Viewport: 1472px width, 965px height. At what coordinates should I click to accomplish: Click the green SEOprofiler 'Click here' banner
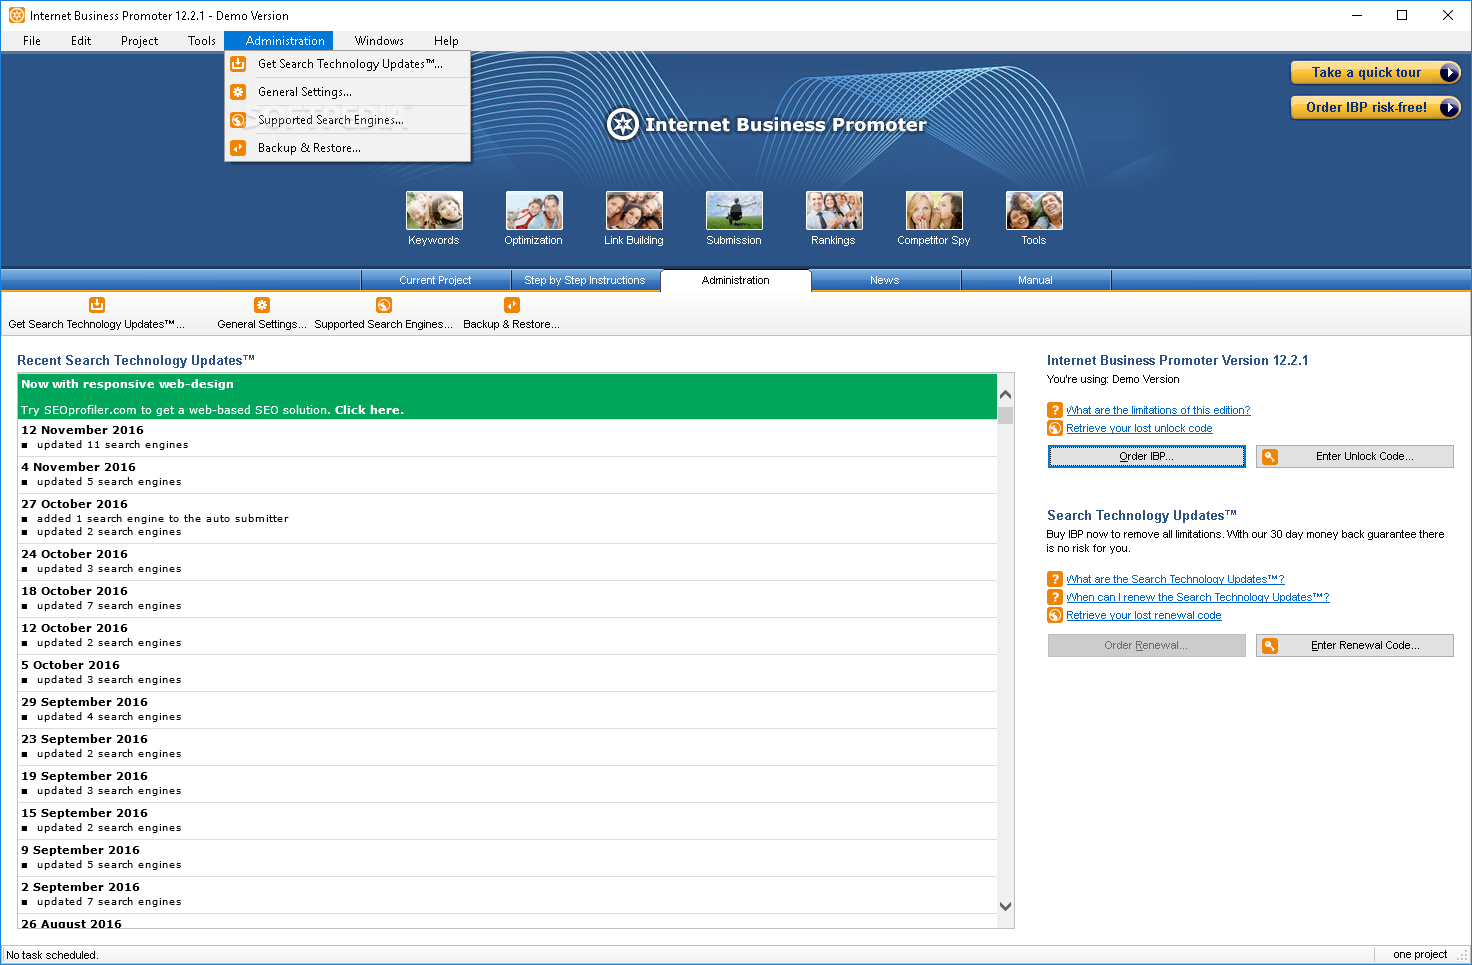(x=507, y=397)
